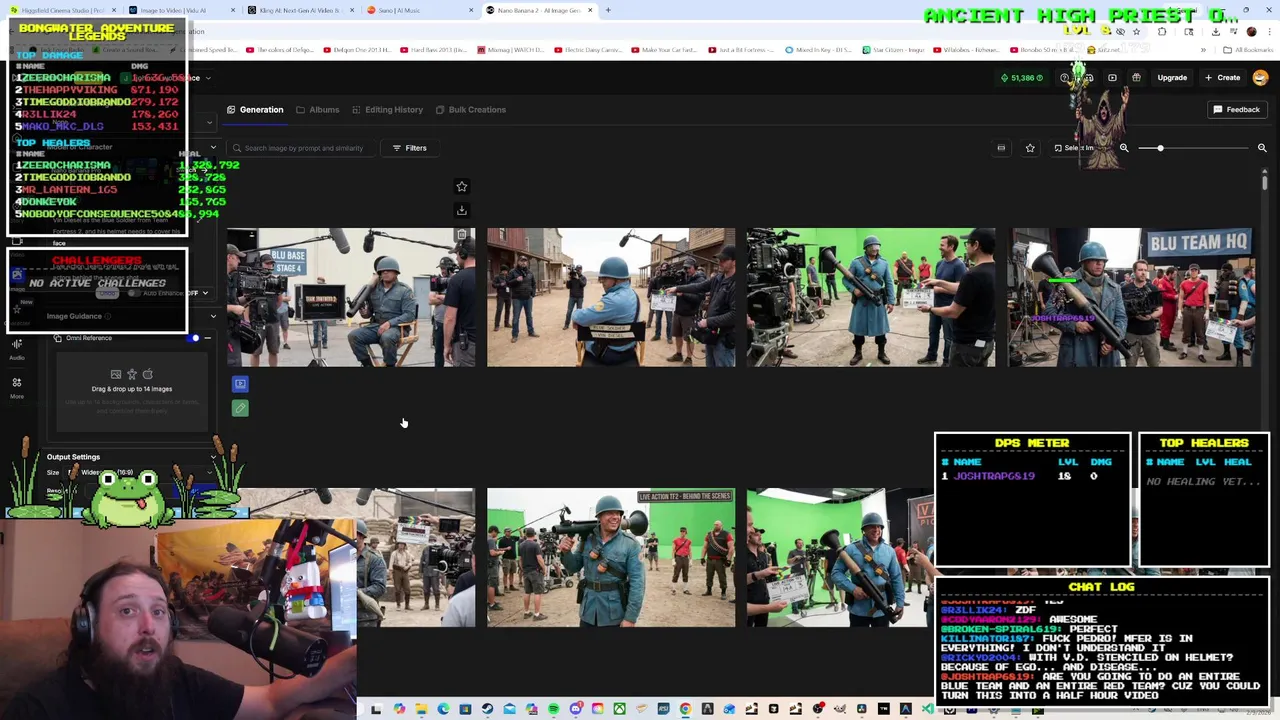Adjust the thumbnail zoom slider handle
The height and width of the screenshot is (720, 1280).
pyautogui.click(x=1160, y=148)
